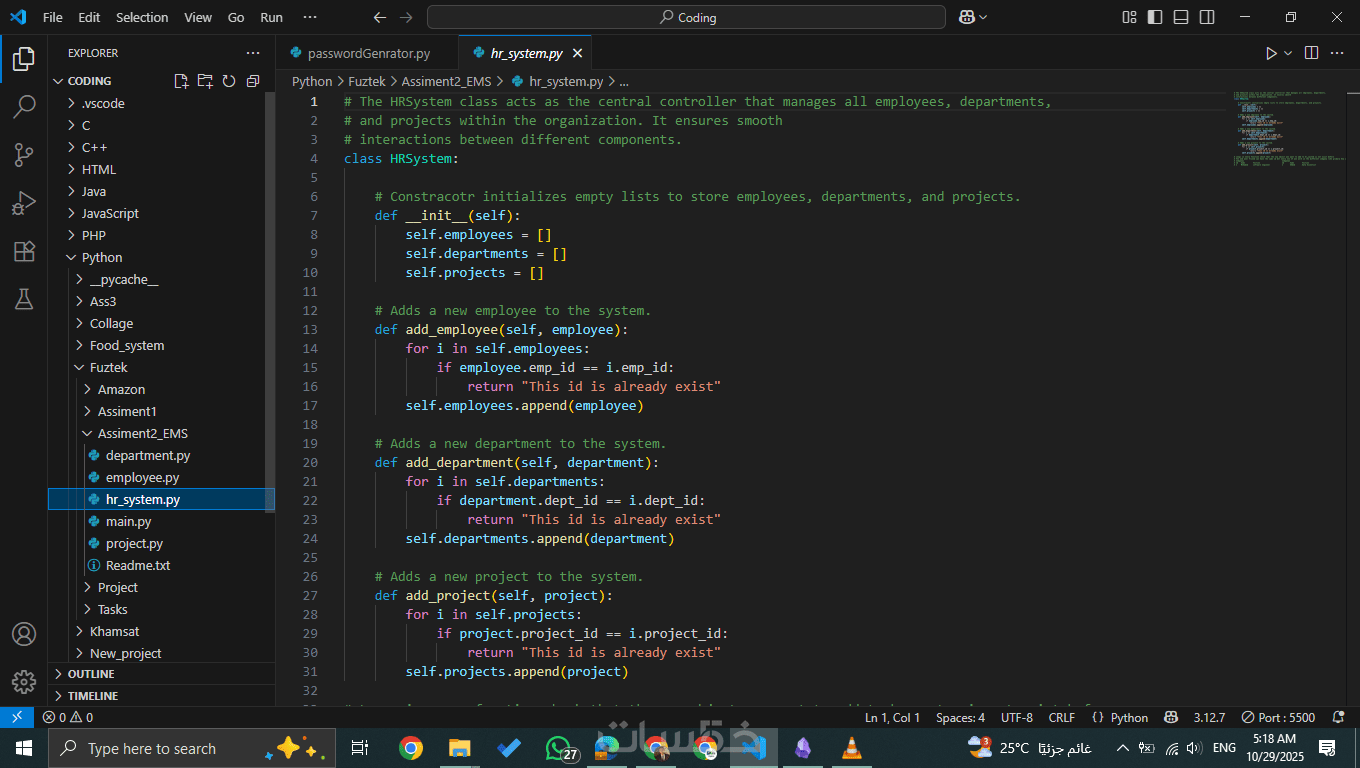Open the Run and Debug view
Image resolution: width=1360 pixels, height=768 pixels.
click(24, 203)
